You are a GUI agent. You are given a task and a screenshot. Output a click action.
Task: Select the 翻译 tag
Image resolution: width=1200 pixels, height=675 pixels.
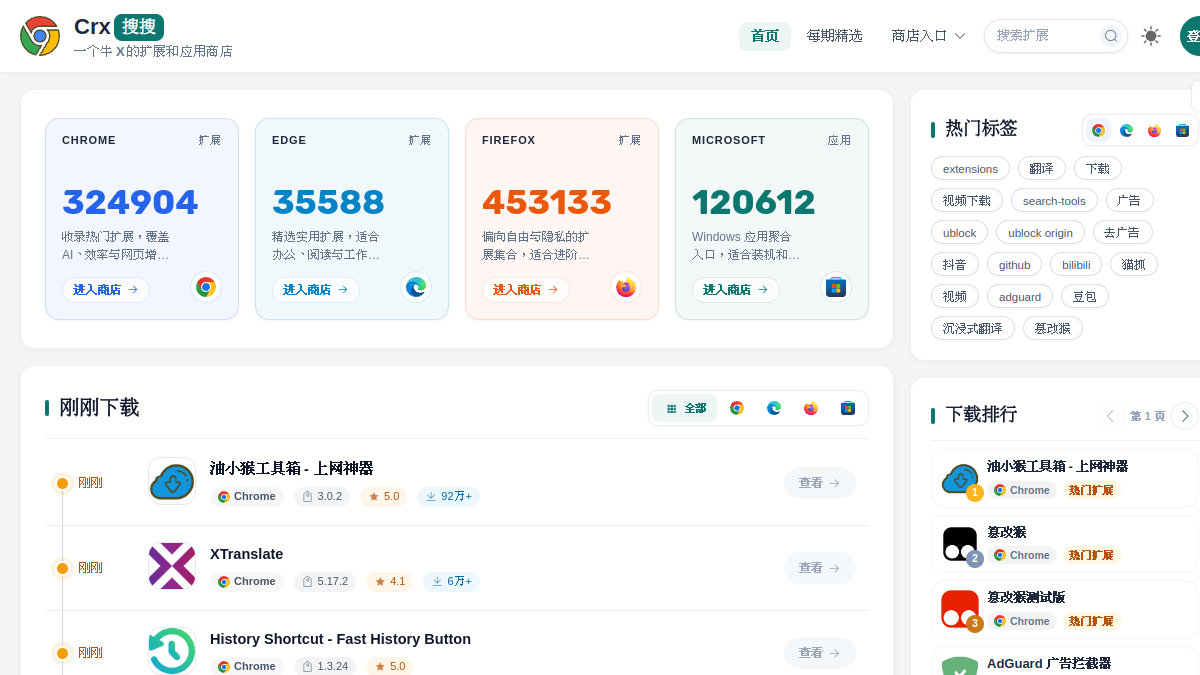(1041, 169)
